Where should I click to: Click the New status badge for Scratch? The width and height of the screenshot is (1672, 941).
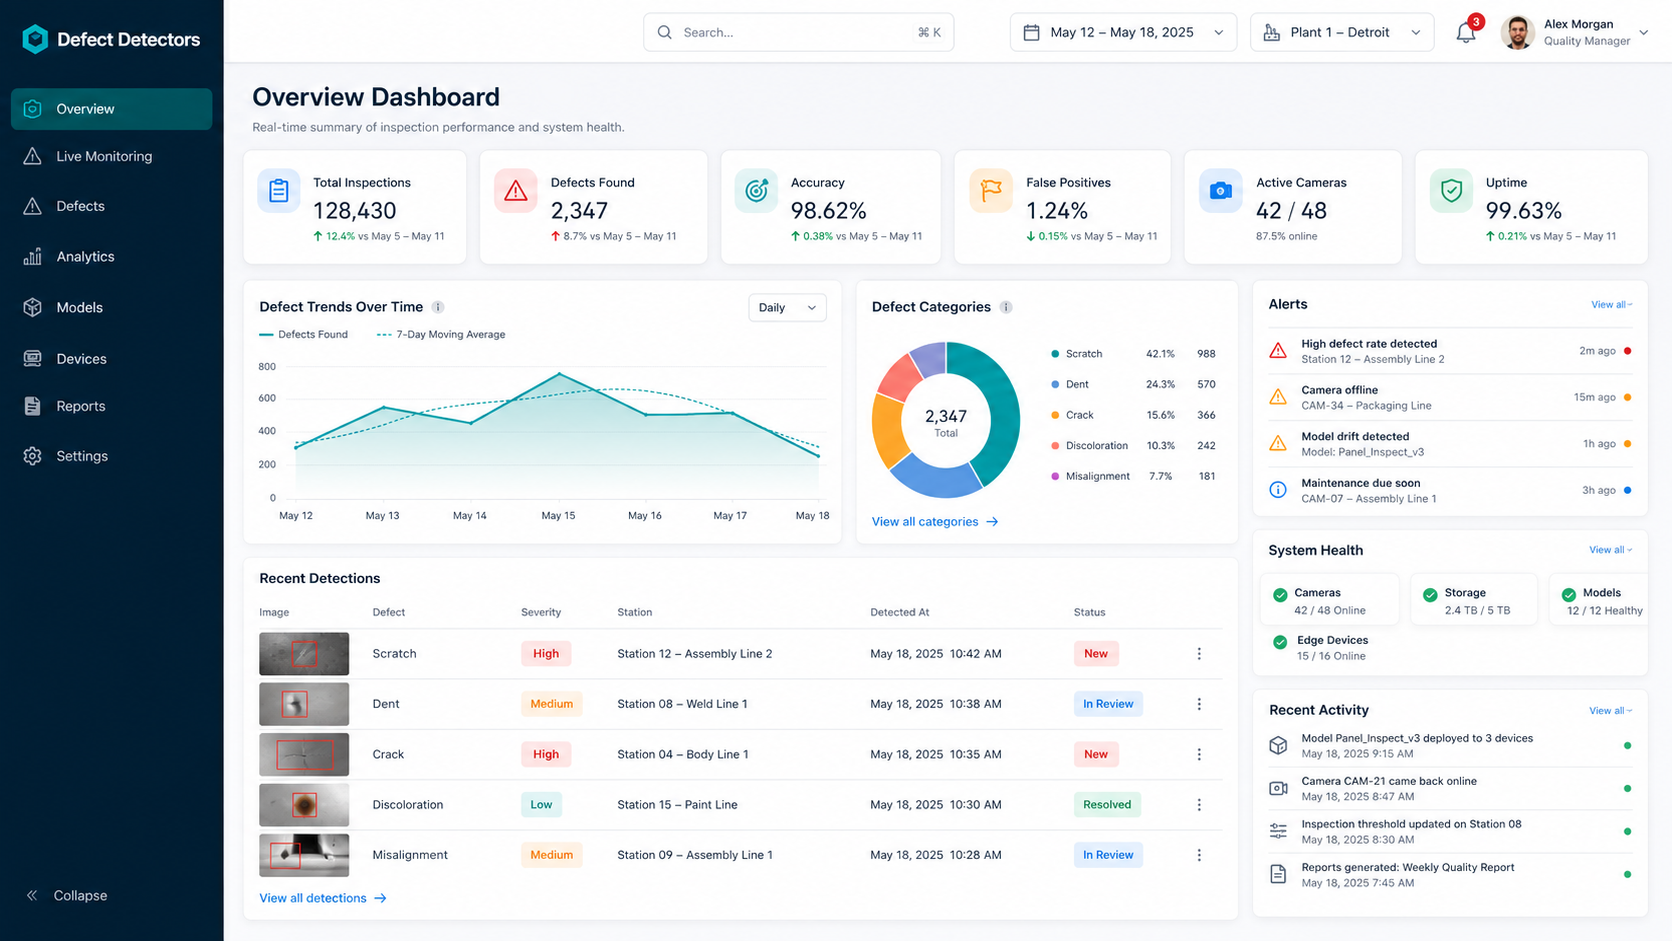[x=1096, y=654]
